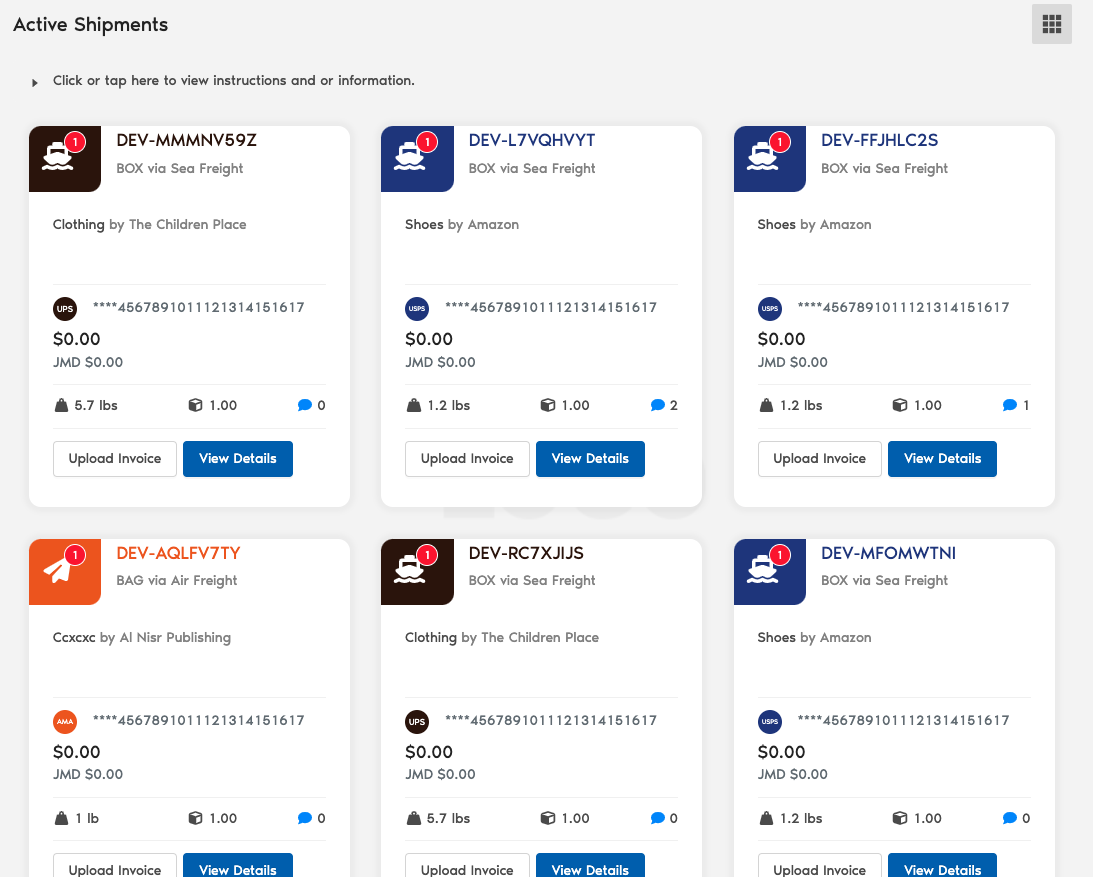Upload Invoice for shipment DEV-RC7XJIJS
Image resolution: width=1093 pixels, height=877 pixels.
(467, 867)
